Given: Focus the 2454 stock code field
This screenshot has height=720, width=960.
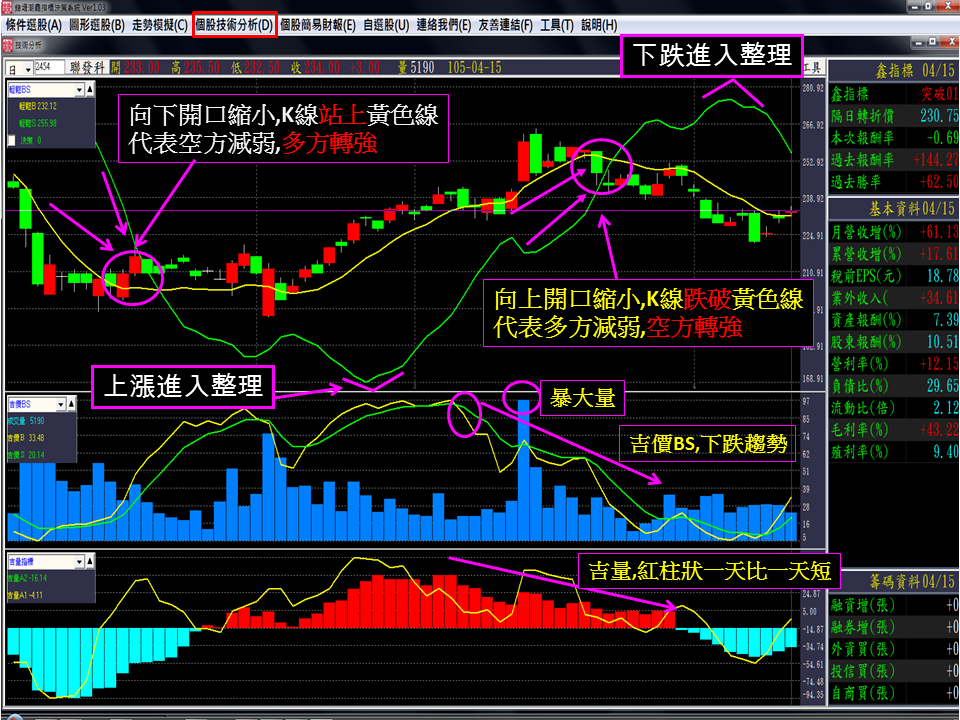Looking at the screenshot, I should point(49,67).
